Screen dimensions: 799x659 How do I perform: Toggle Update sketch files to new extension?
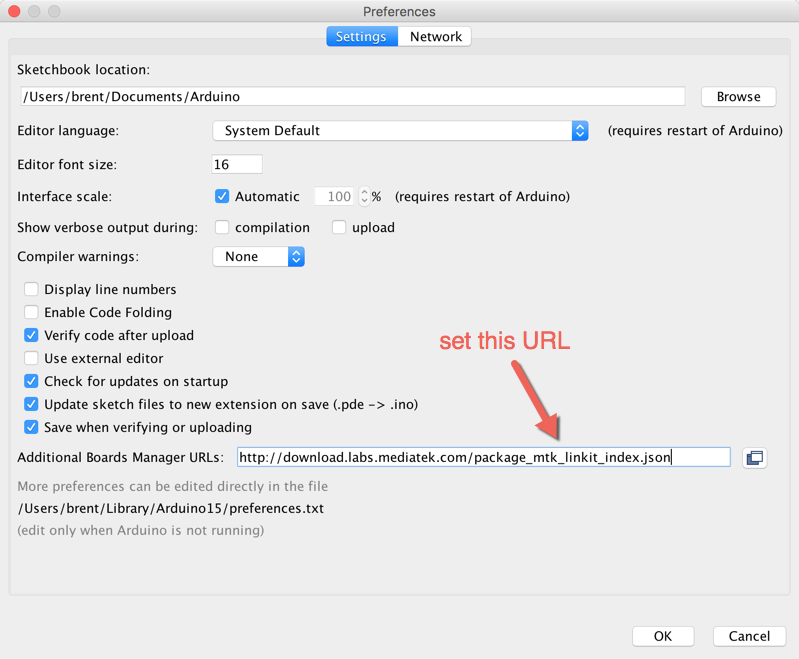point(31,404)
